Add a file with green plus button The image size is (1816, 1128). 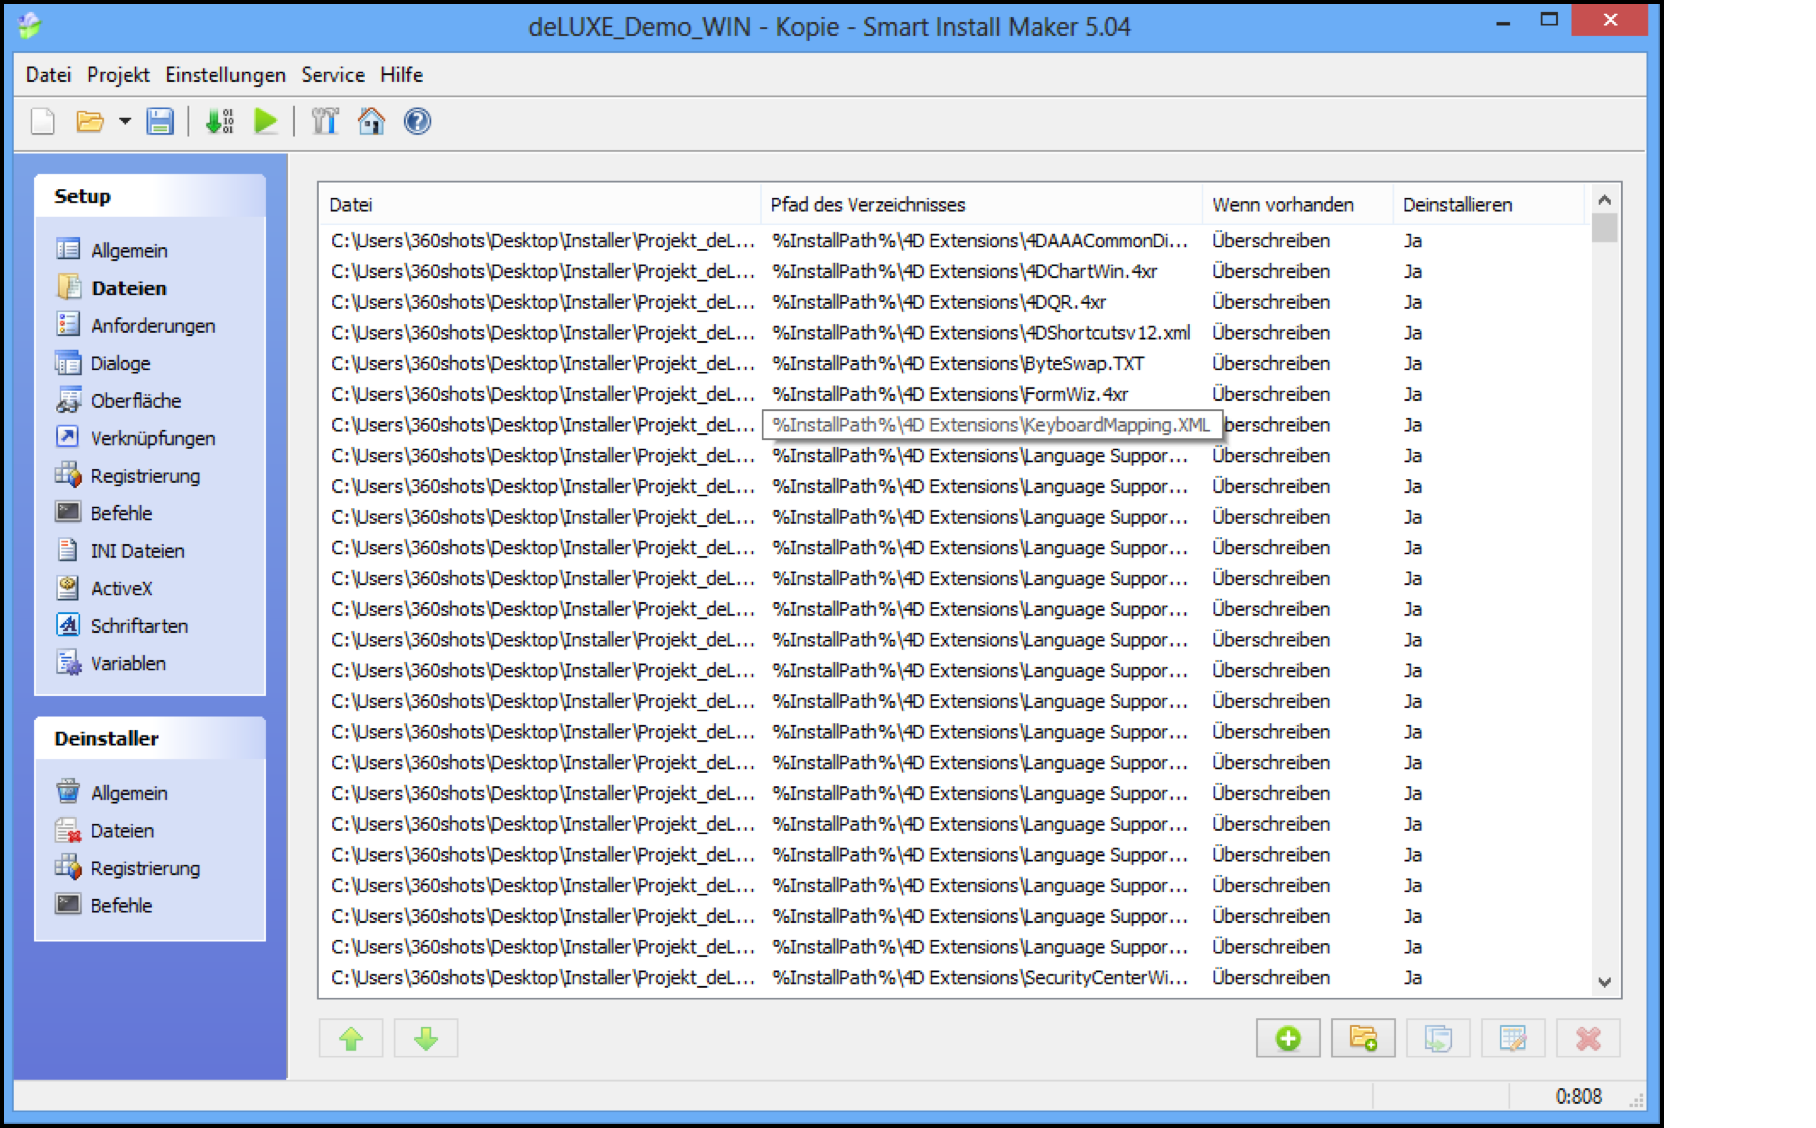click(1288, 1039)
